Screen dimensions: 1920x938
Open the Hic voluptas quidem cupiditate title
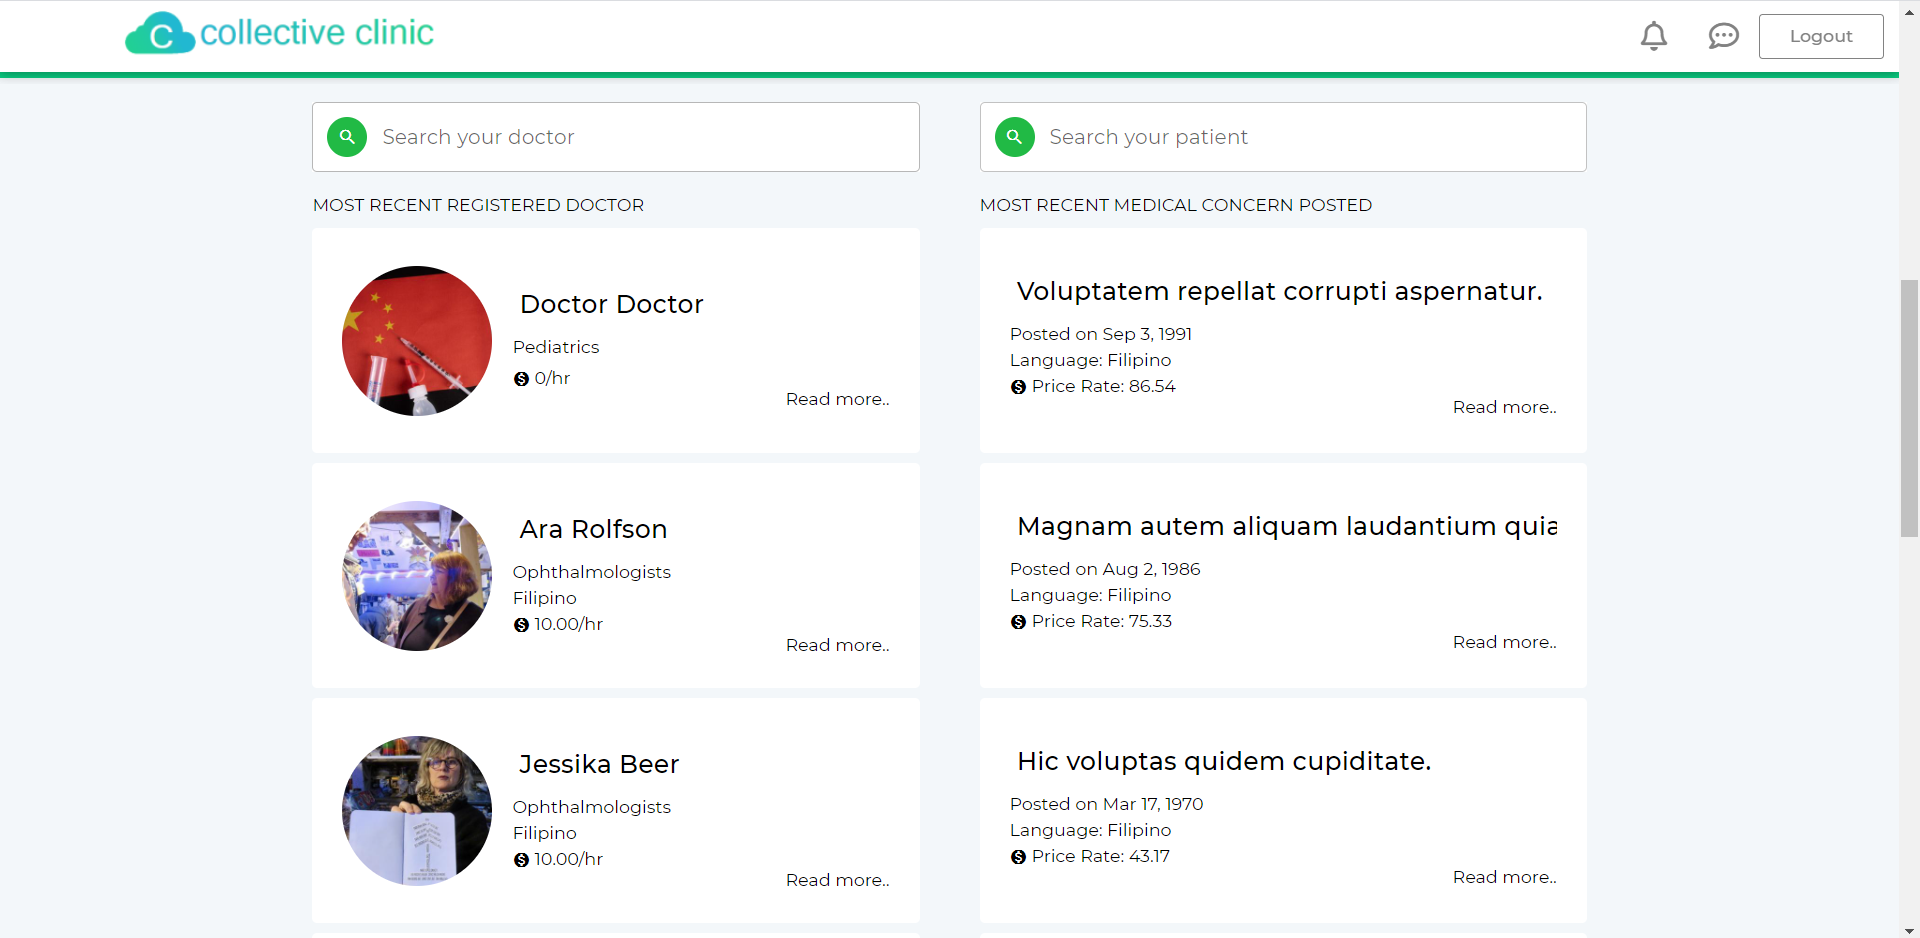coord(1224,761)
